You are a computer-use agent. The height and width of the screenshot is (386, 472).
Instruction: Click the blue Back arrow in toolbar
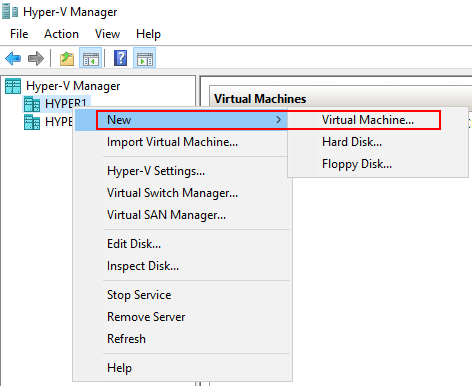[x=13, y=58]
